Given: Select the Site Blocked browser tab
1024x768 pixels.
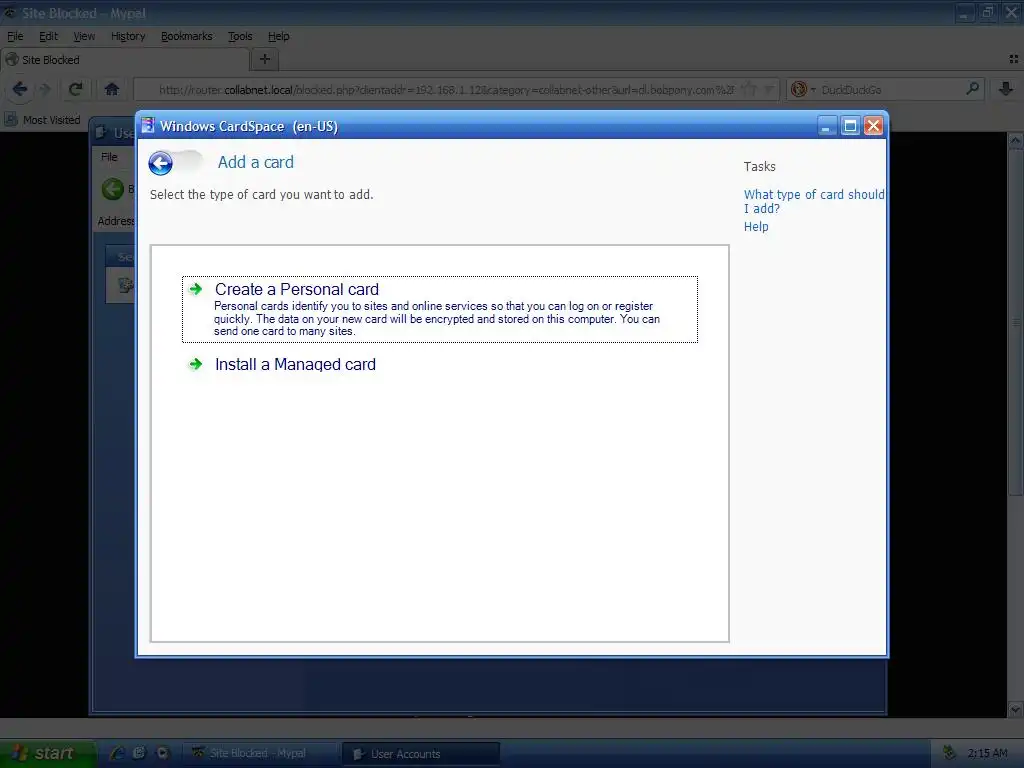Looking at the screenshot, I should (x=125, y=60).
